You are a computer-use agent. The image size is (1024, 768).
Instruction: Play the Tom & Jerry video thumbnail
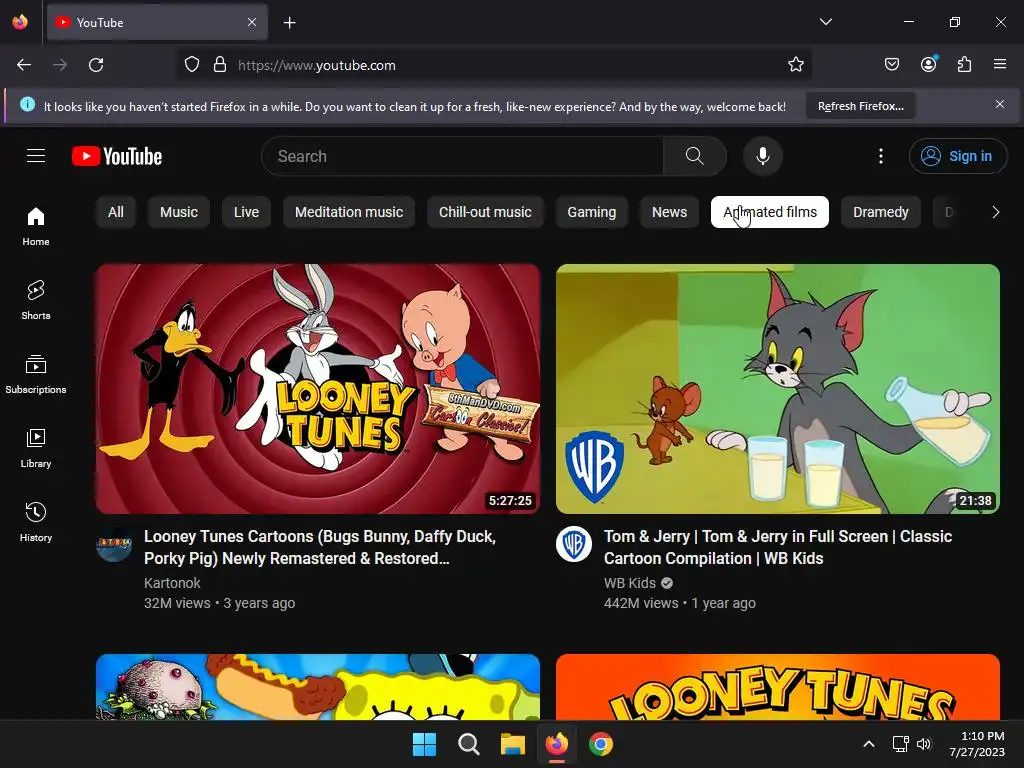point(778,389)
